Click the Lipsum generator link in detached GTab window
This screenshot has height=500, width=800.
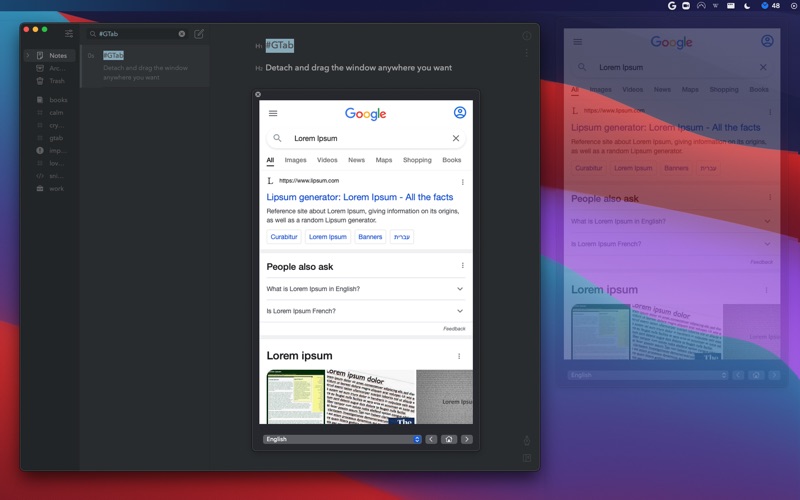click(x=665, y=128)
